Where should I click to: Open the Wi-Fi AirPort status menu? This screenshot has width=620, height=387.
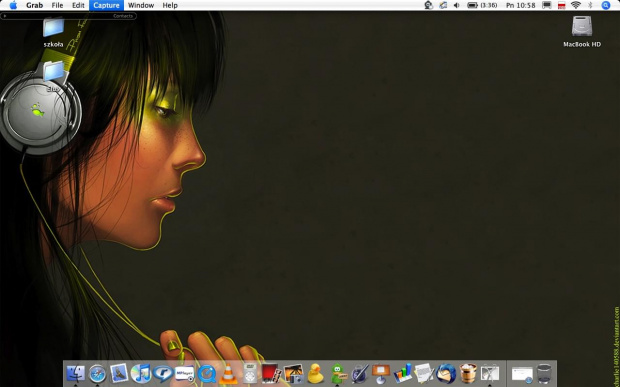[576, 5]
